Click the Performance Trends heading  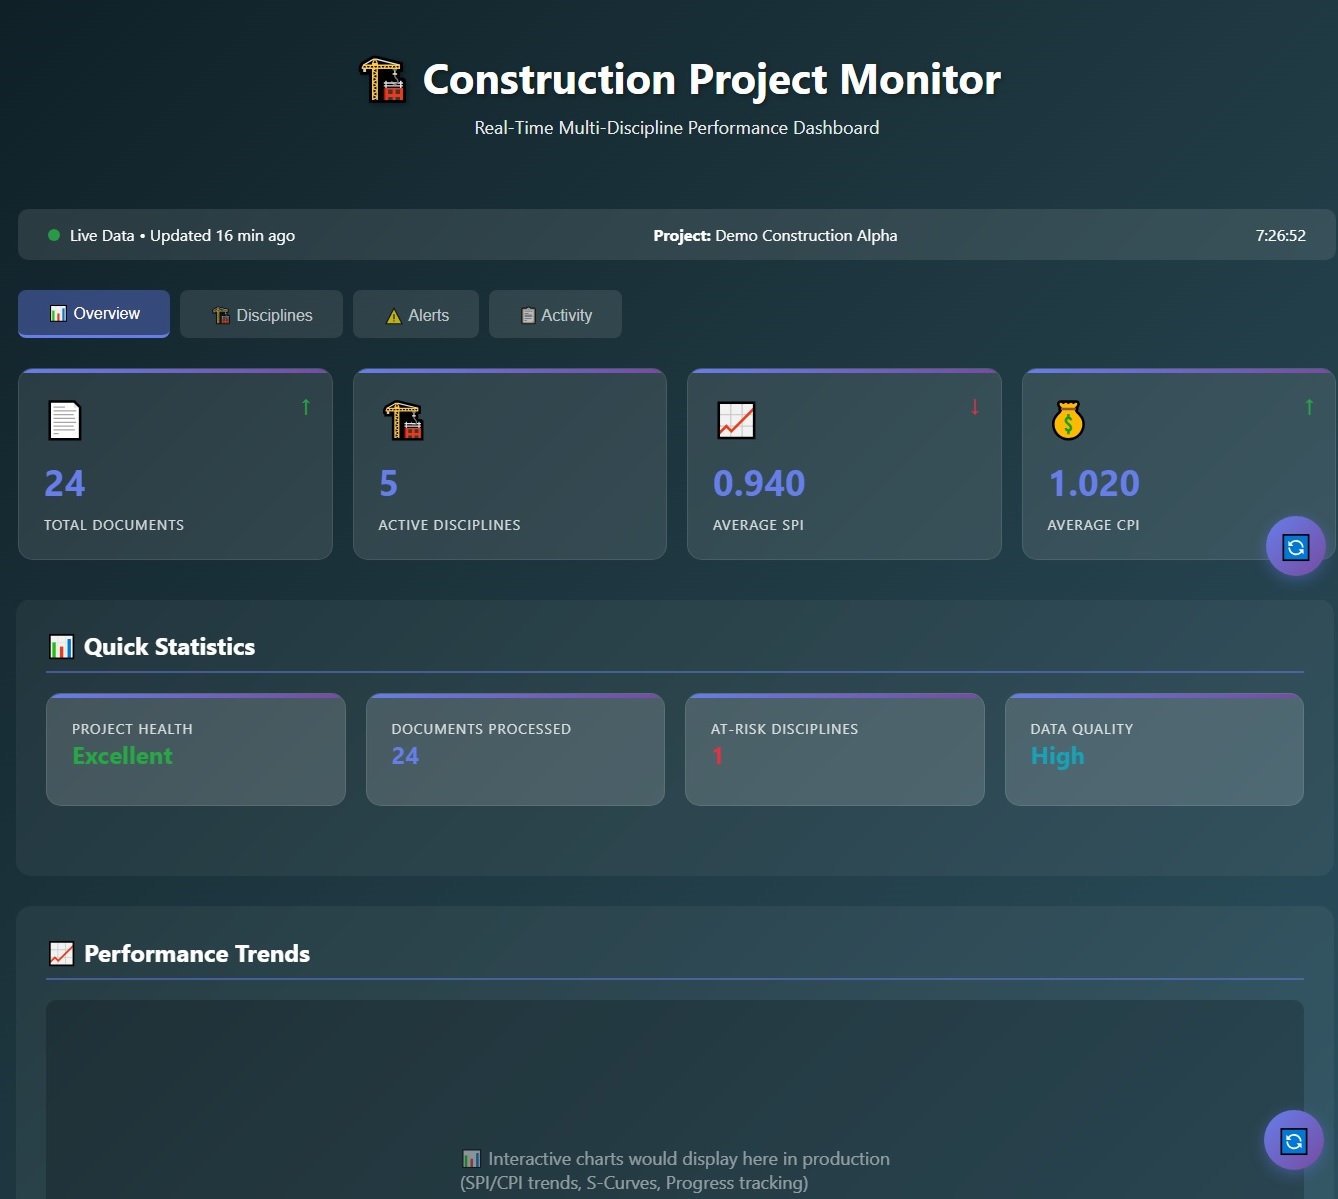coord(197,954)
